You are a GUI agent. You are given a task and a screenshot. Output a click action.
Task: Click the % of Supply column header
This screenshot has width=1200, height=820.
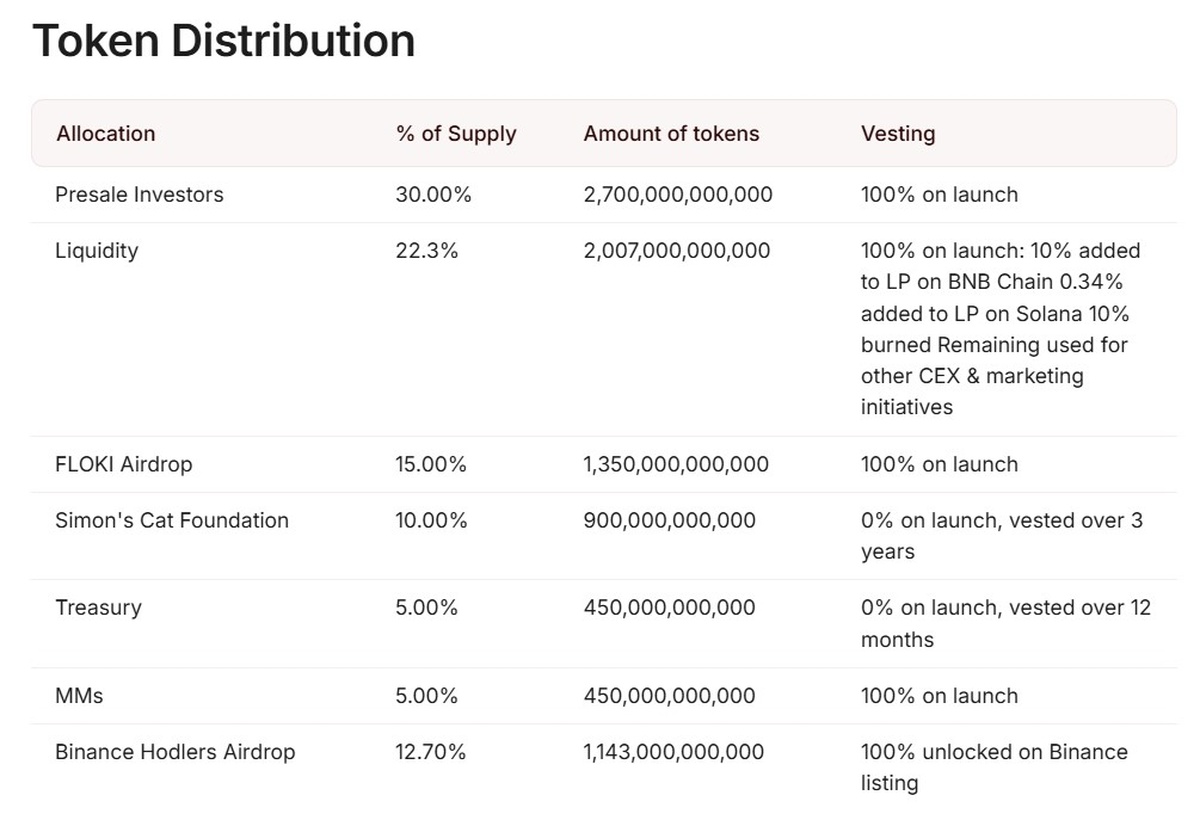(456, 134)
